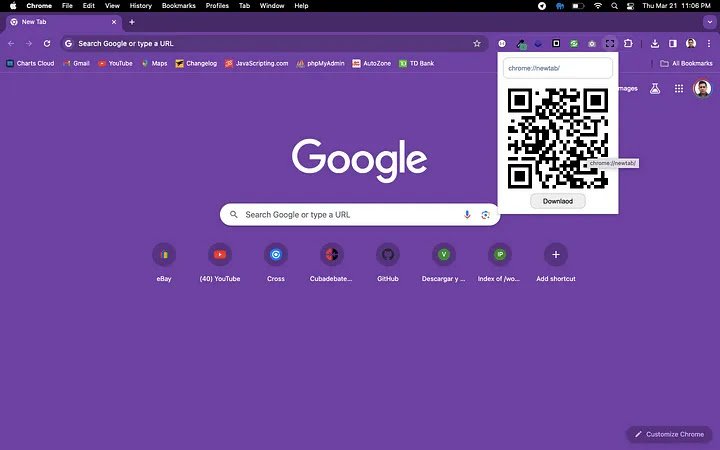
Task: Open the File menu
Action: pyautogui.click(x=68, y=6)
